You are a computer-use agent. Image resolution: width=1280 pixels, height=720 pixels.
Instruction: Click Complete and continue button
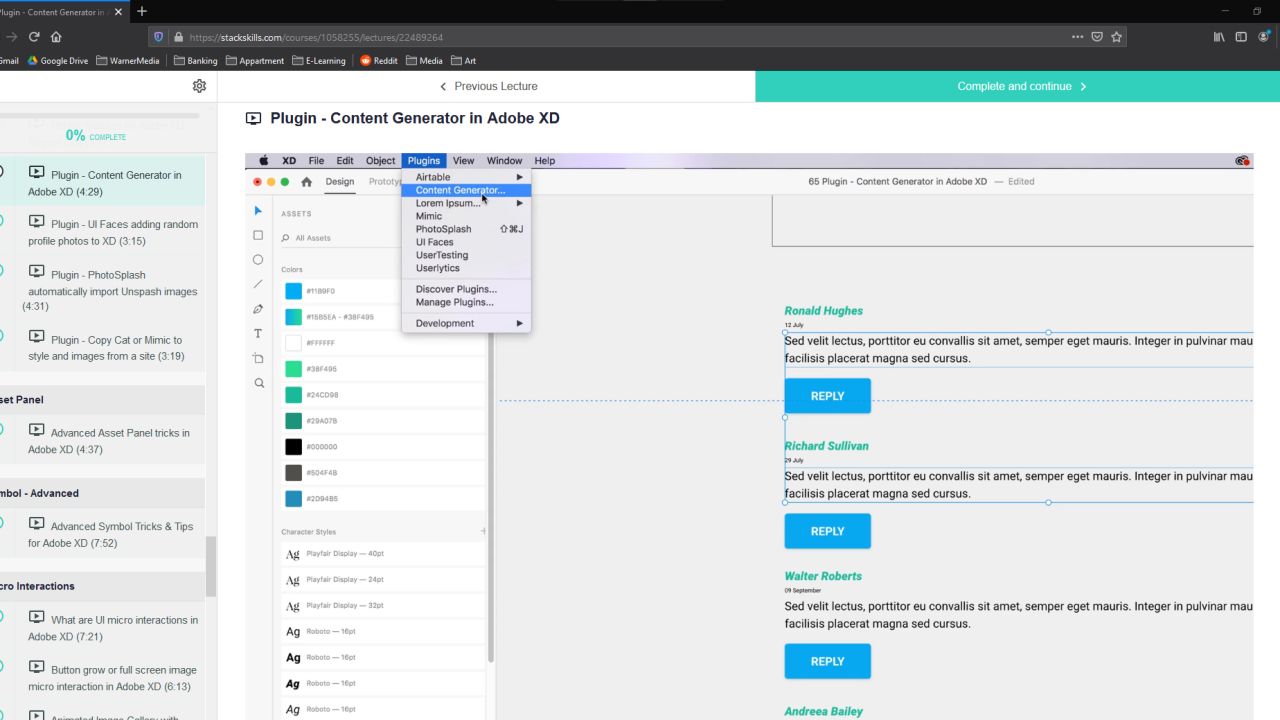[1018, 86]
